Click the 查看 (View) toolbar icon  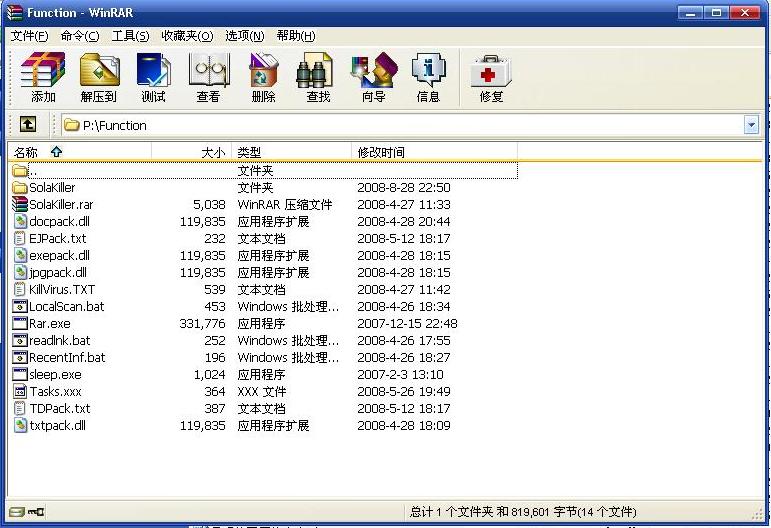point(208,77)
